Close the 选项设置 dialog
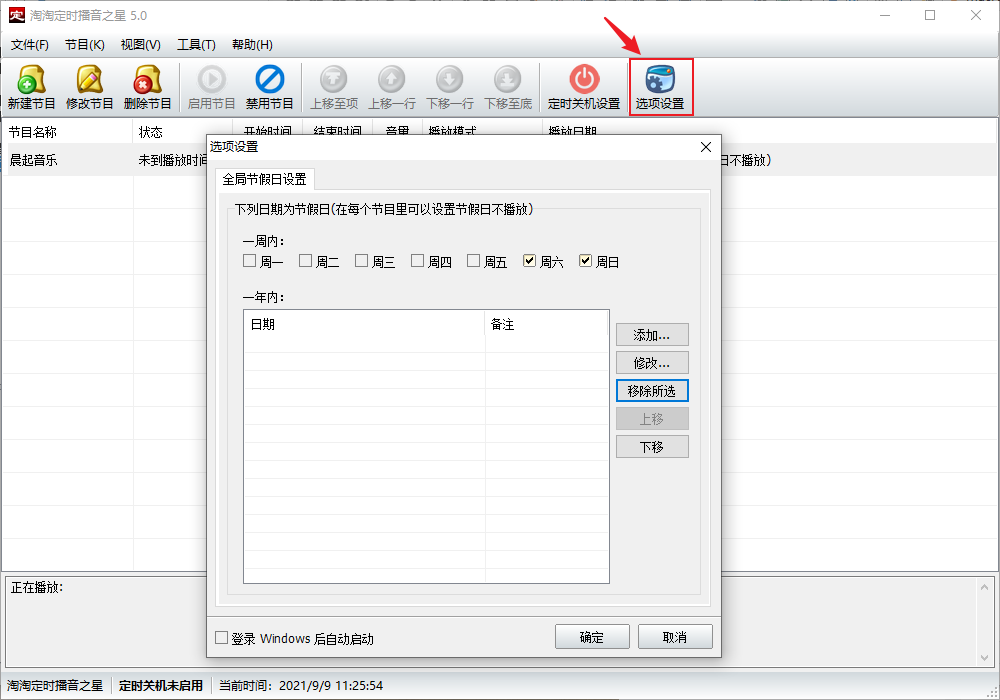Image resolution: width=1000 pixels, height=700 pixels. [x=706, y=147]
